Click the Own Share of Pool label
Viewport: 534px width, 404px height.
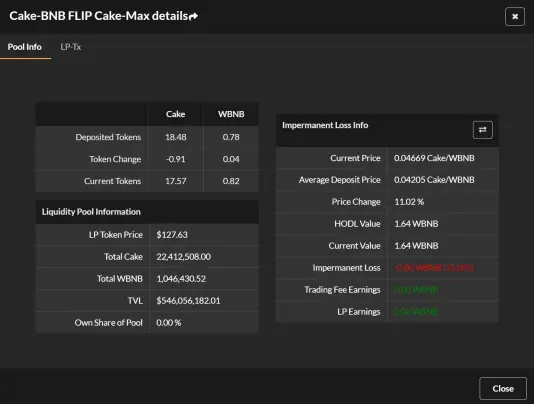109,323
